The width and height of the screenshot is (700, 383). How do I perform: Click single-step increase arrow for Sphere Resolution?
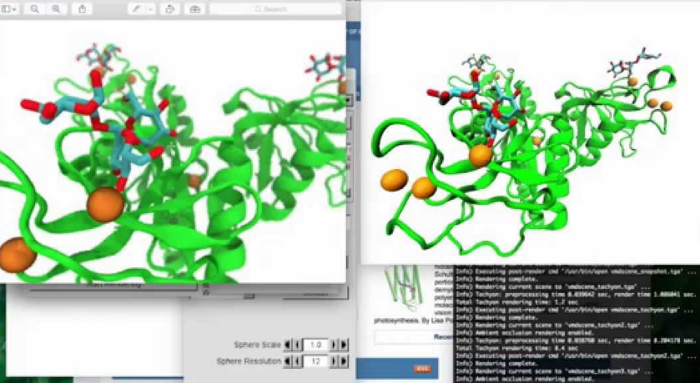coord(334,361)
